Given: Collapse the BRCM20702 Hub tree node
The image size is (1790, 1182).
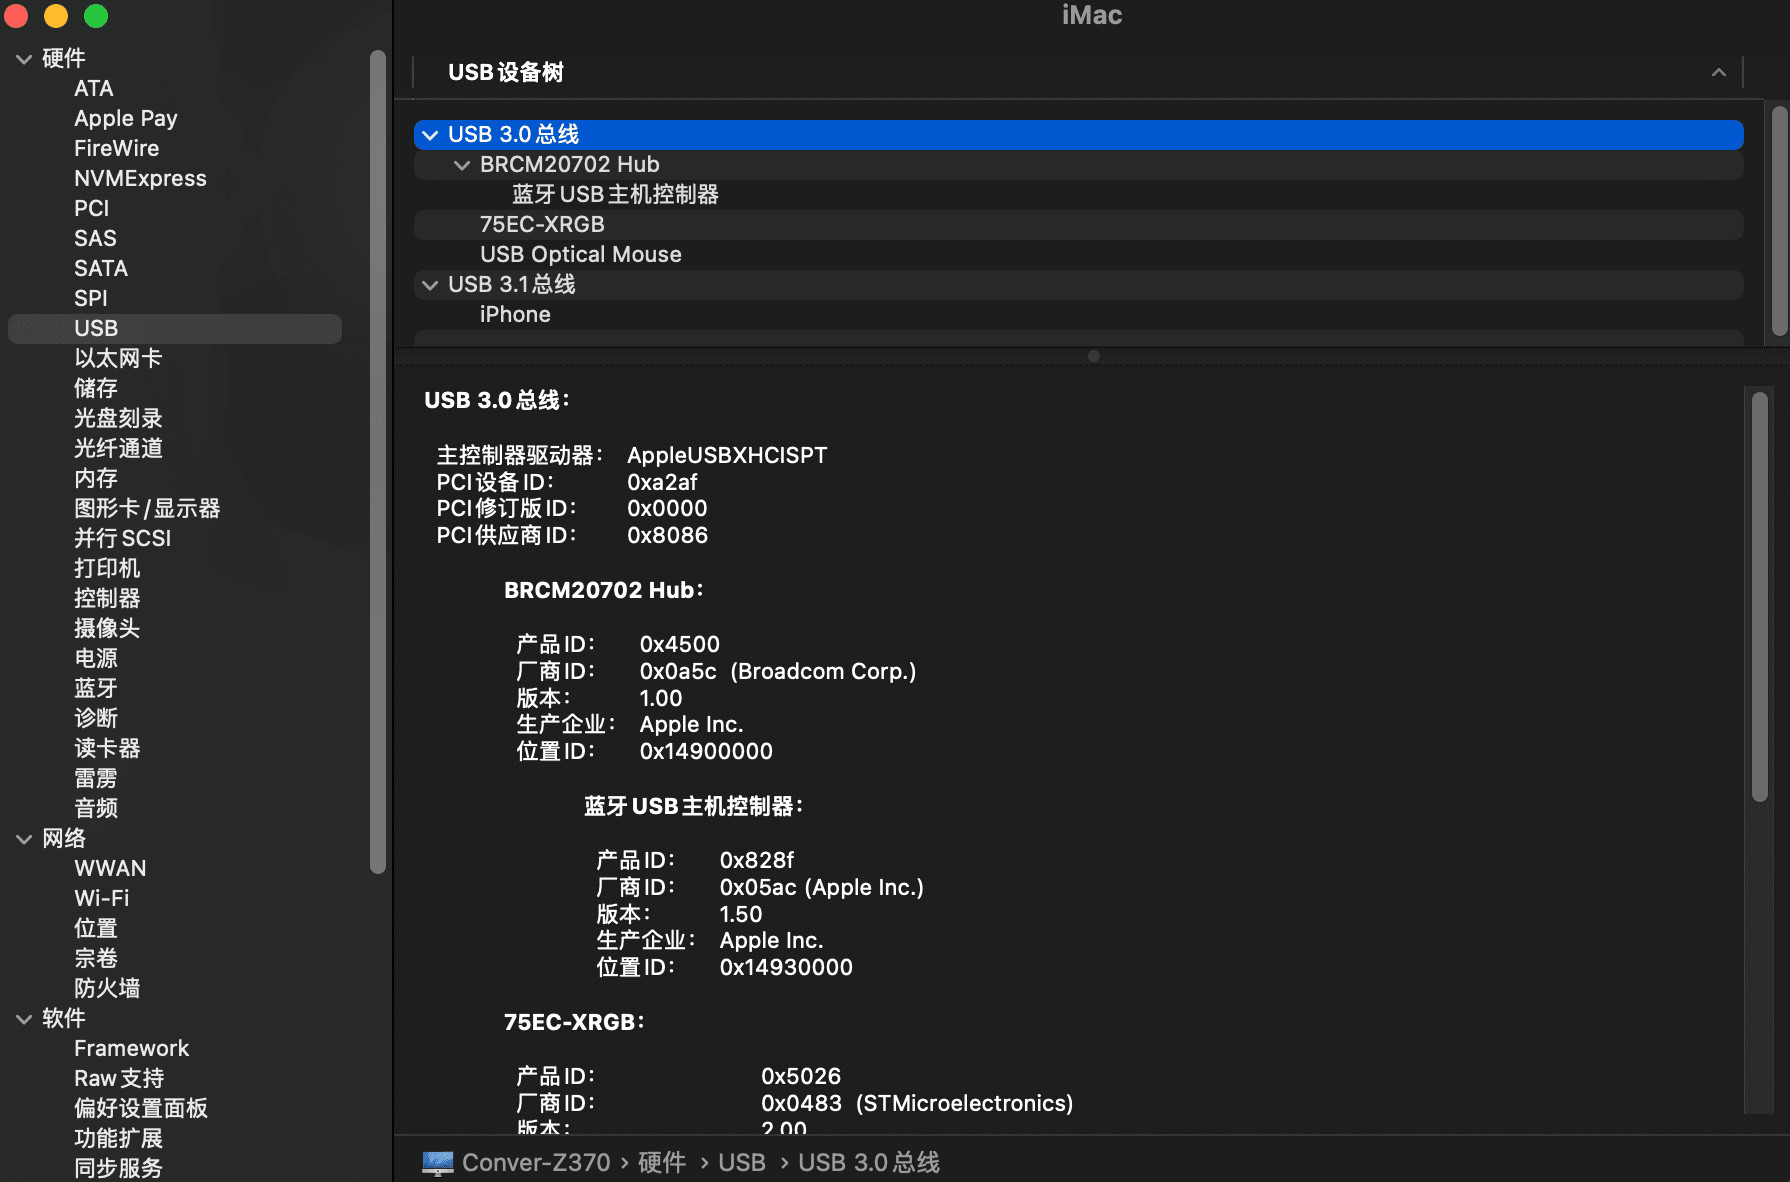Looking at the screenshot, I should pos(462,165).
